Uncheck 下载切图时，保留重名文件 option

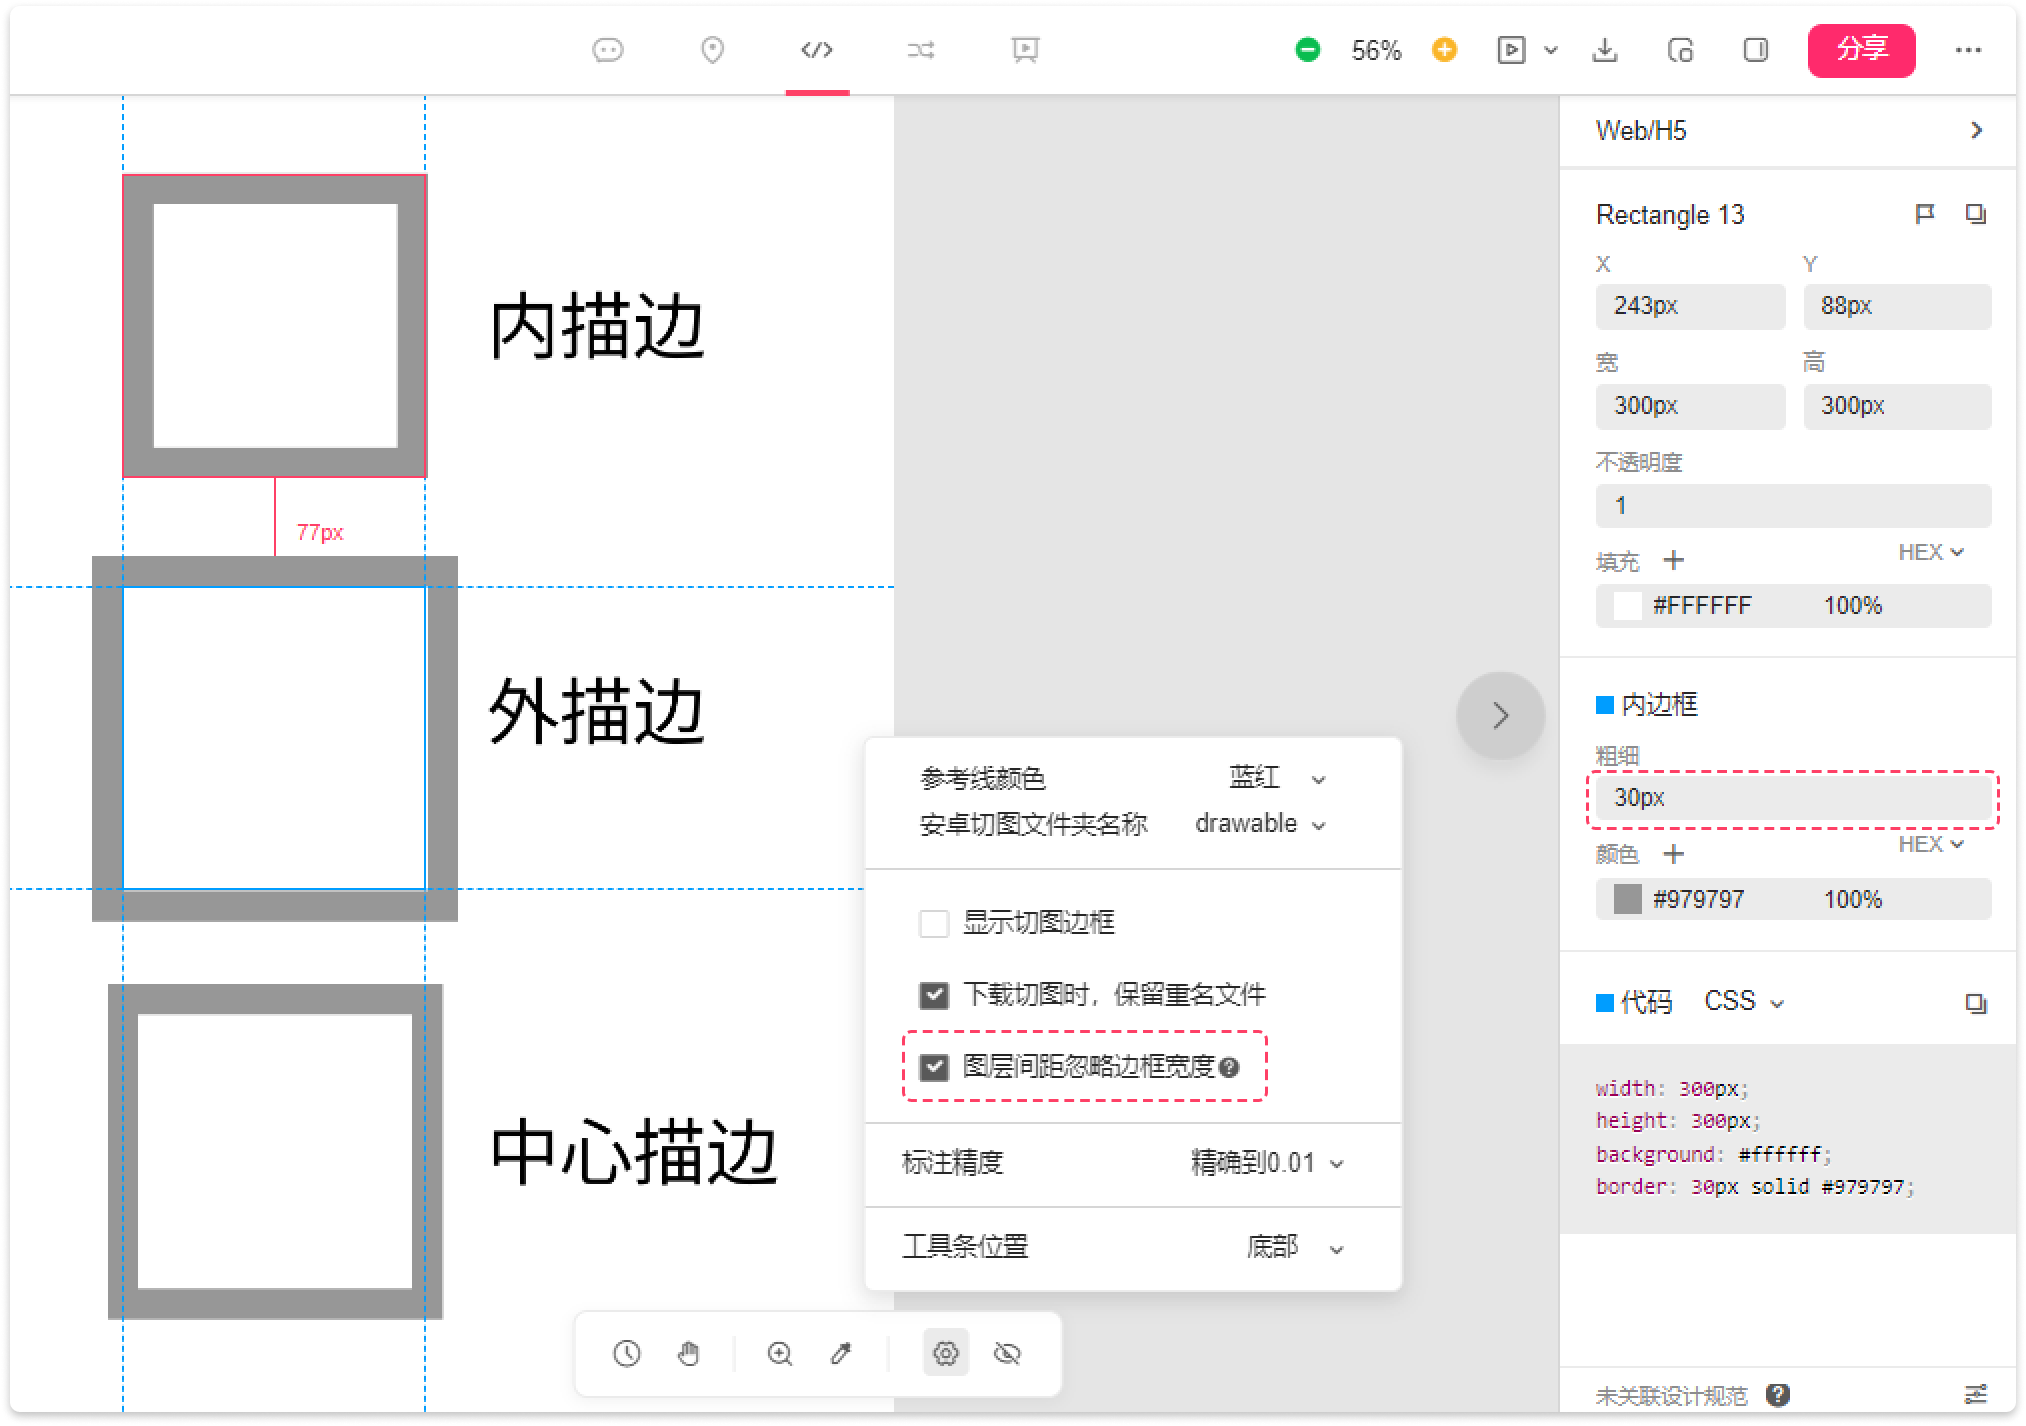[x=933, y=995]
